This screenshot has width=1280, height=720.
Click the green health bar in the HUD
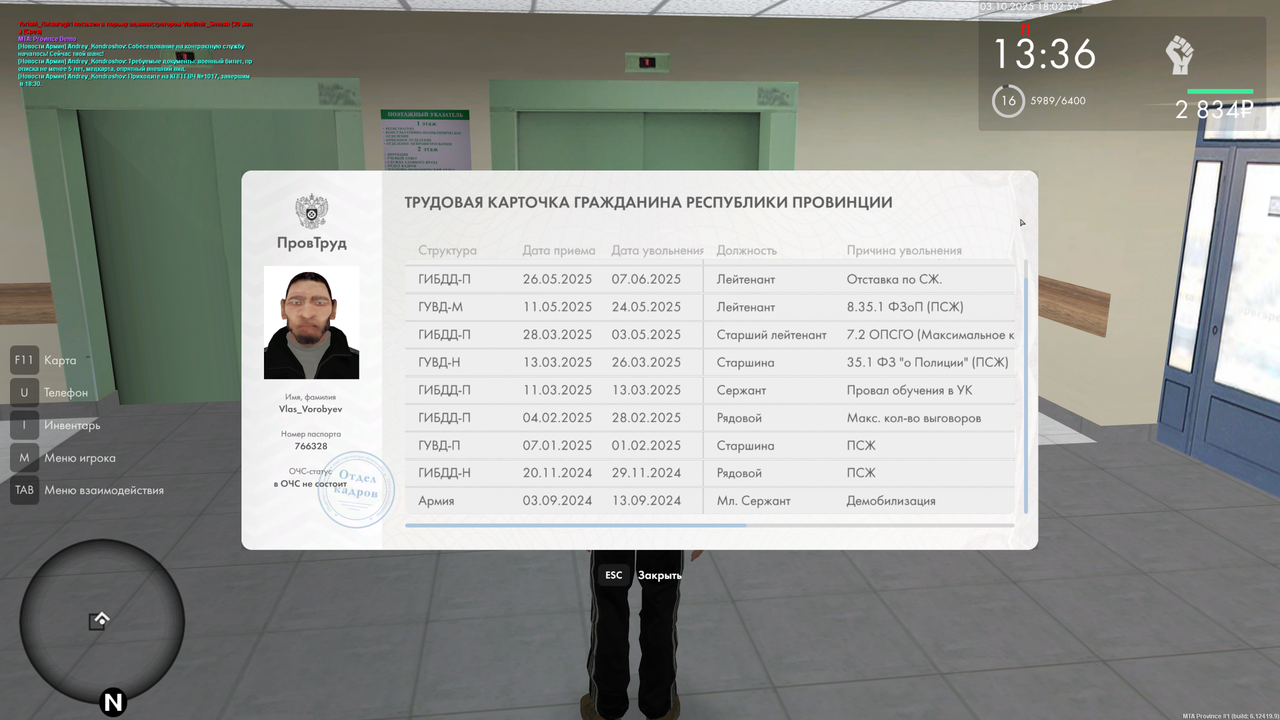pyautogui.click(x=1220, y=92)
